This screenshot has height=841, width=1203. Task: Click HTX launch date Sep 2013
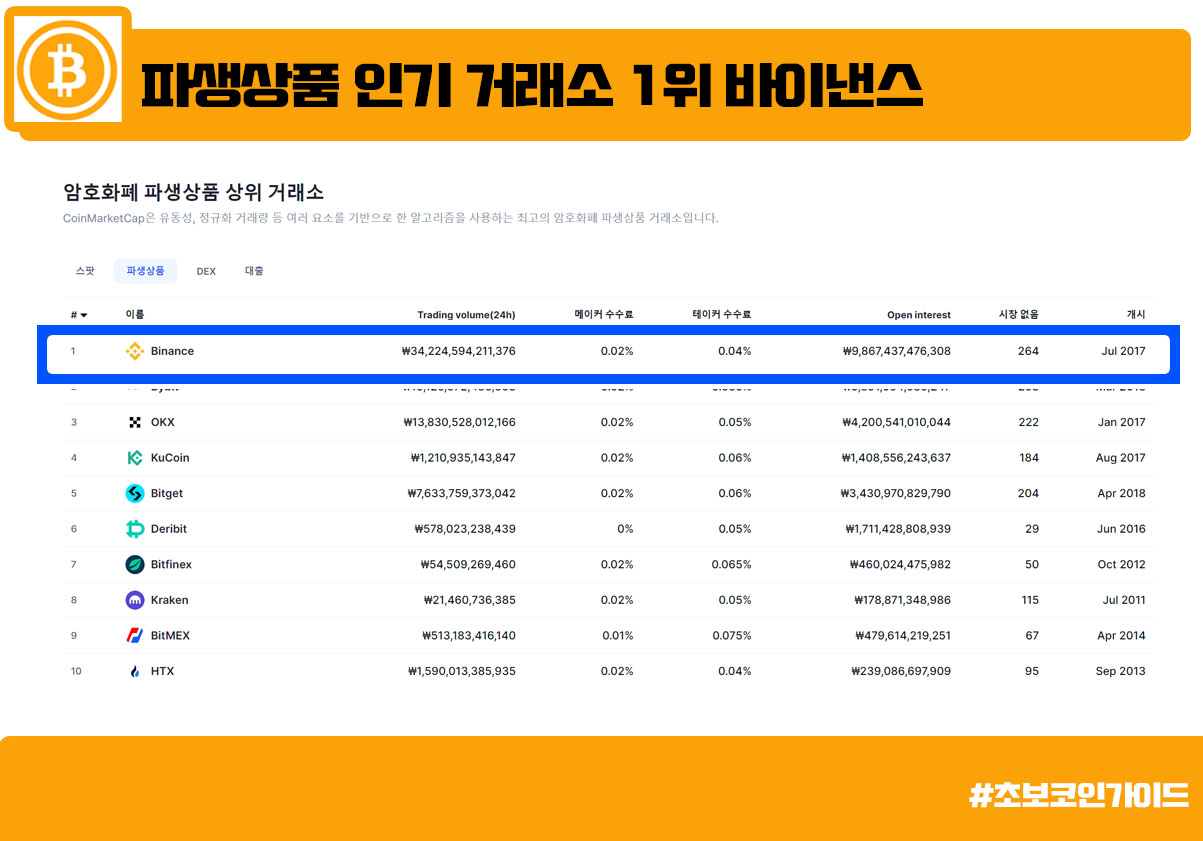[x=1121, y=671]
